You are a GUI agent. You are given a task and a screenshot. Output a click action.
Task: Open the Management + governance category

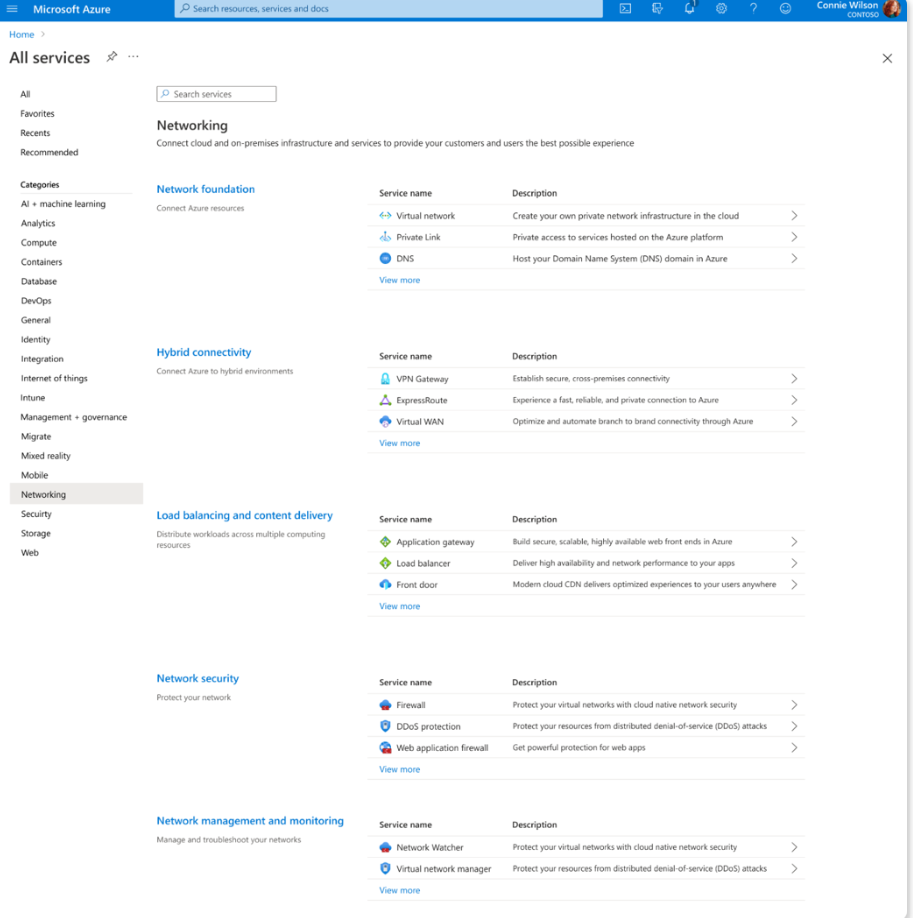click(x=74, y=417)
